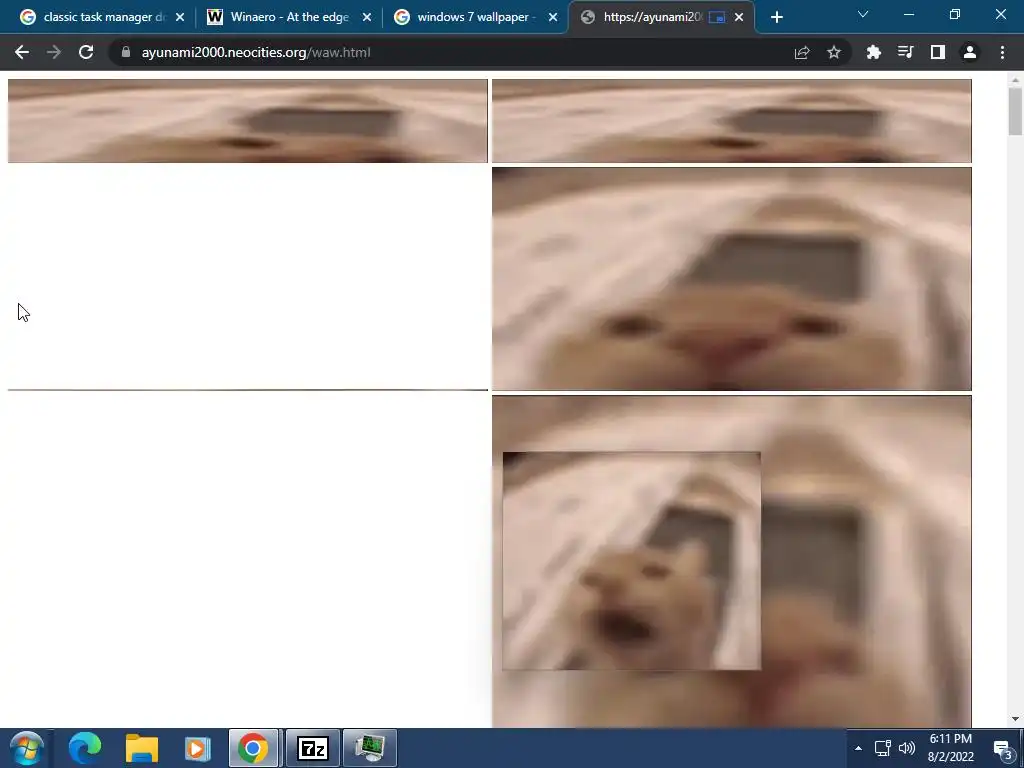Open the network tray icon
This screenshot has height=768, width=1024.
[883, 748]
